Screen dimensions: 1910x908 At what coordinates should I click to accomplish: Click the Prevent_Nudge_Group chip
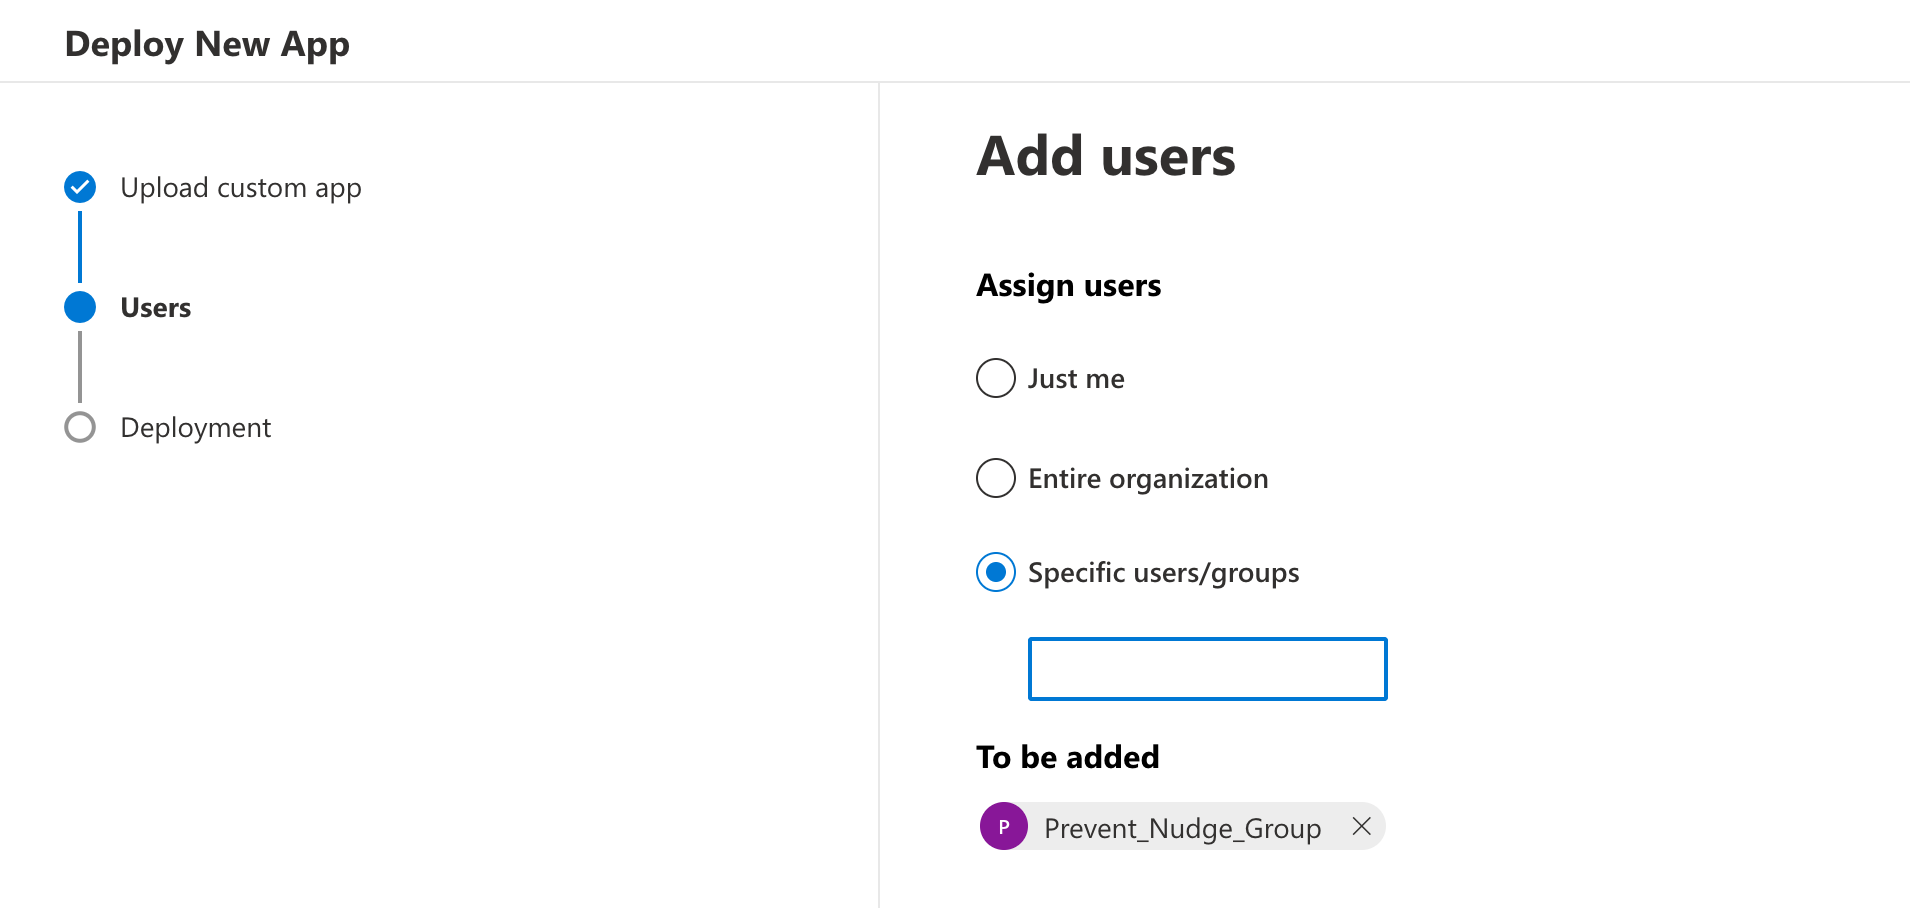point(1182,827)
